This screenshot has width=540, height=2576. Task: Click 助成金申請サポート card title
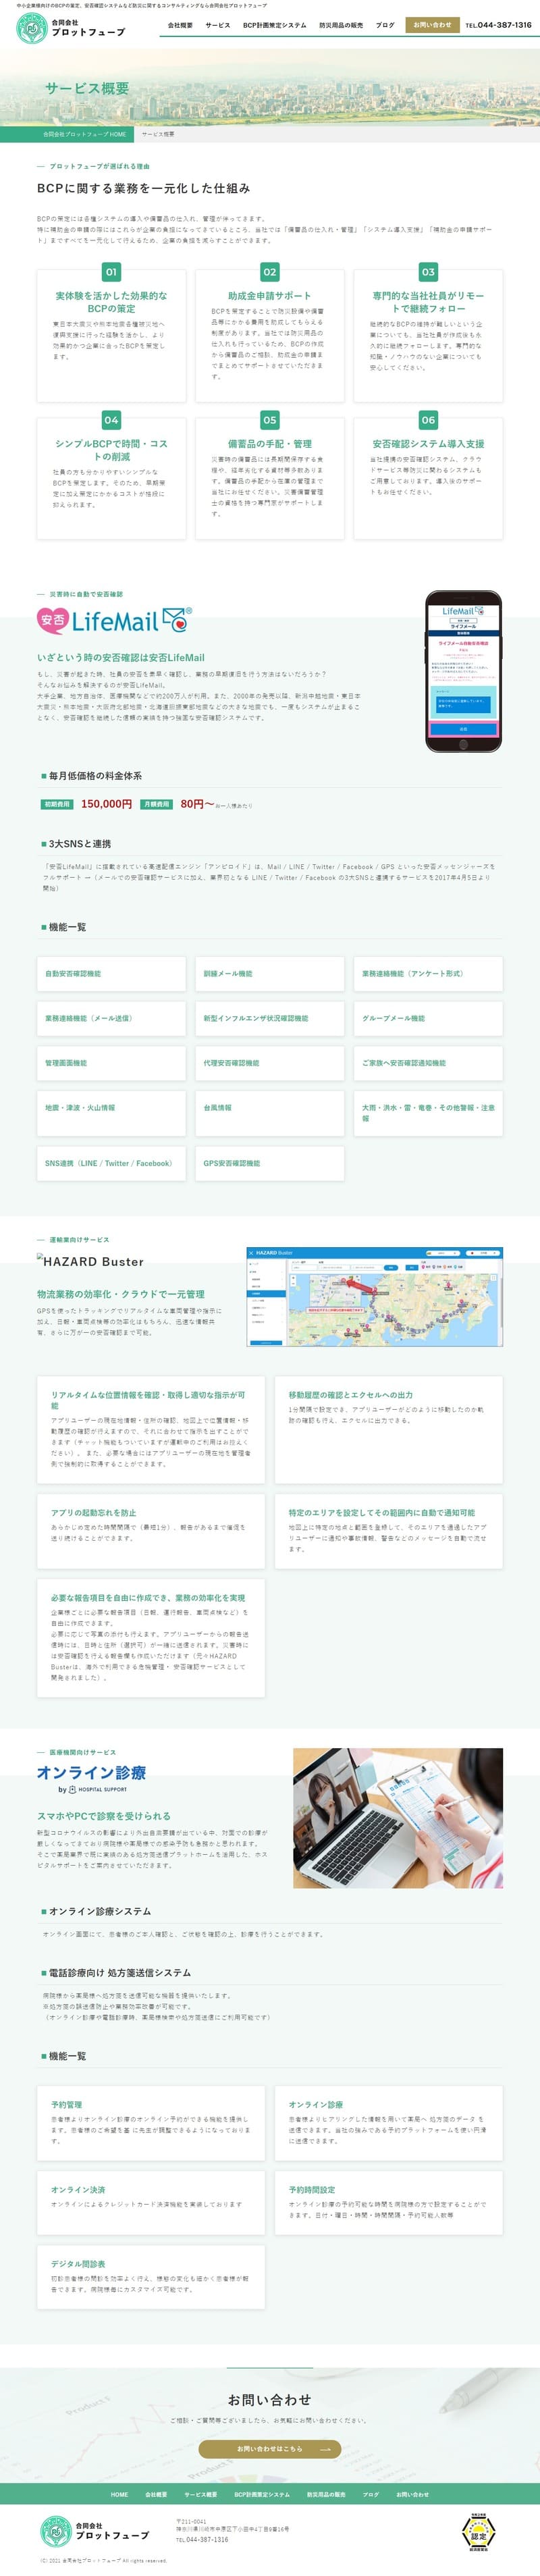(x=270, y=296)
